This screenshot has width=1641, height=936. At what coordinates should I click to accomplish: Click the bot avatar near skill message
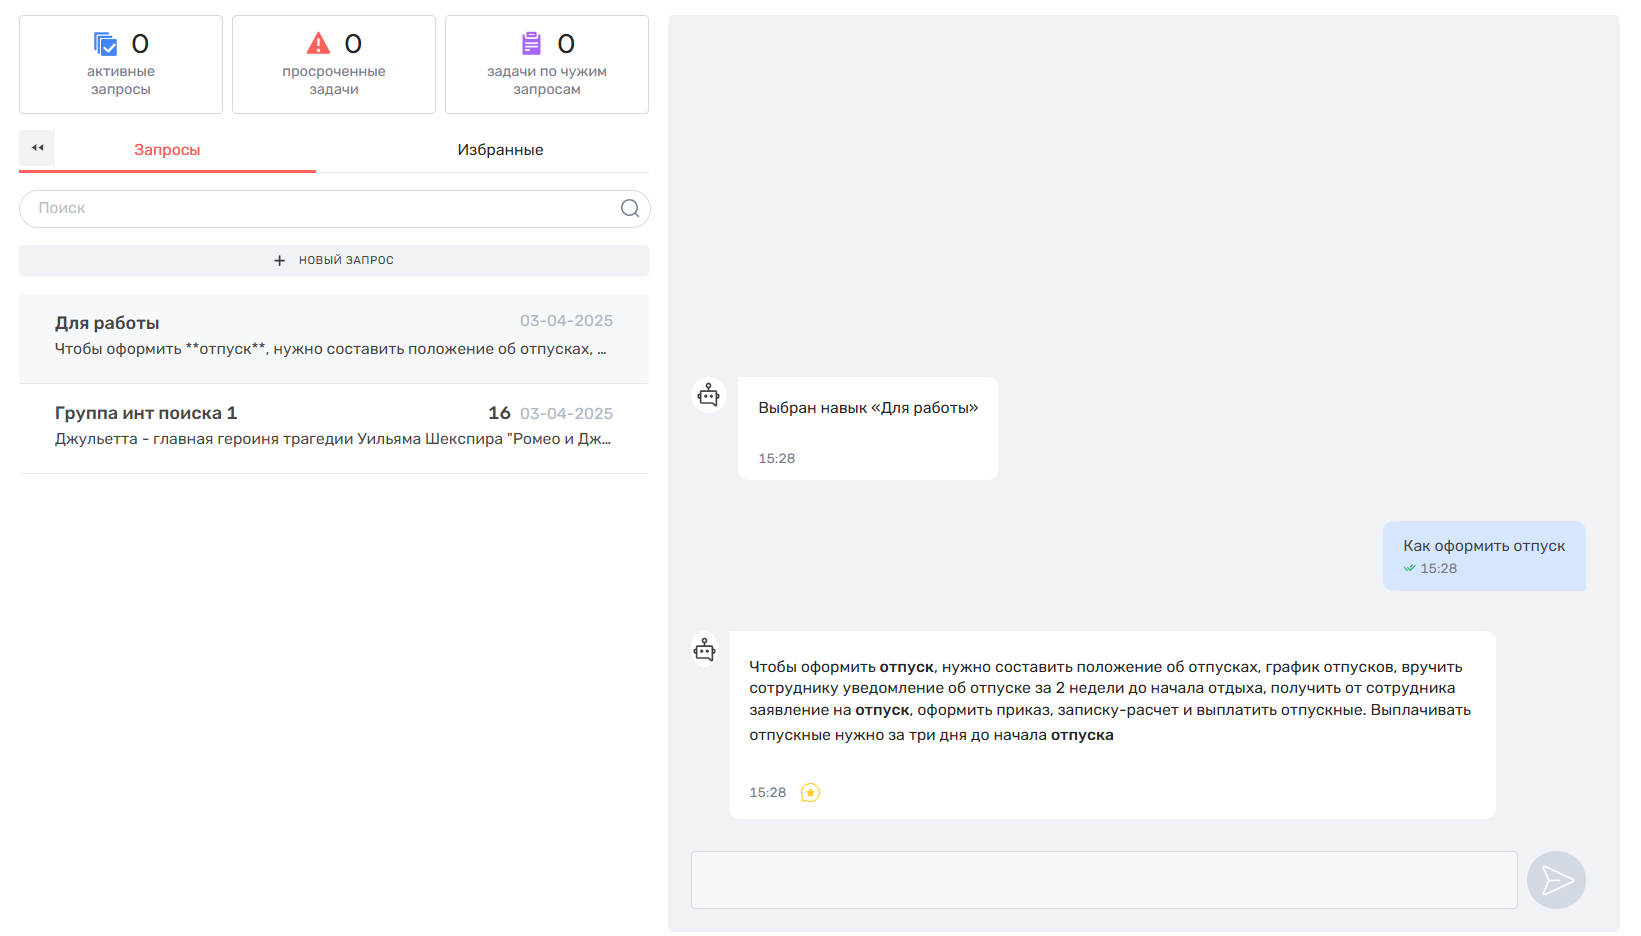708,395
